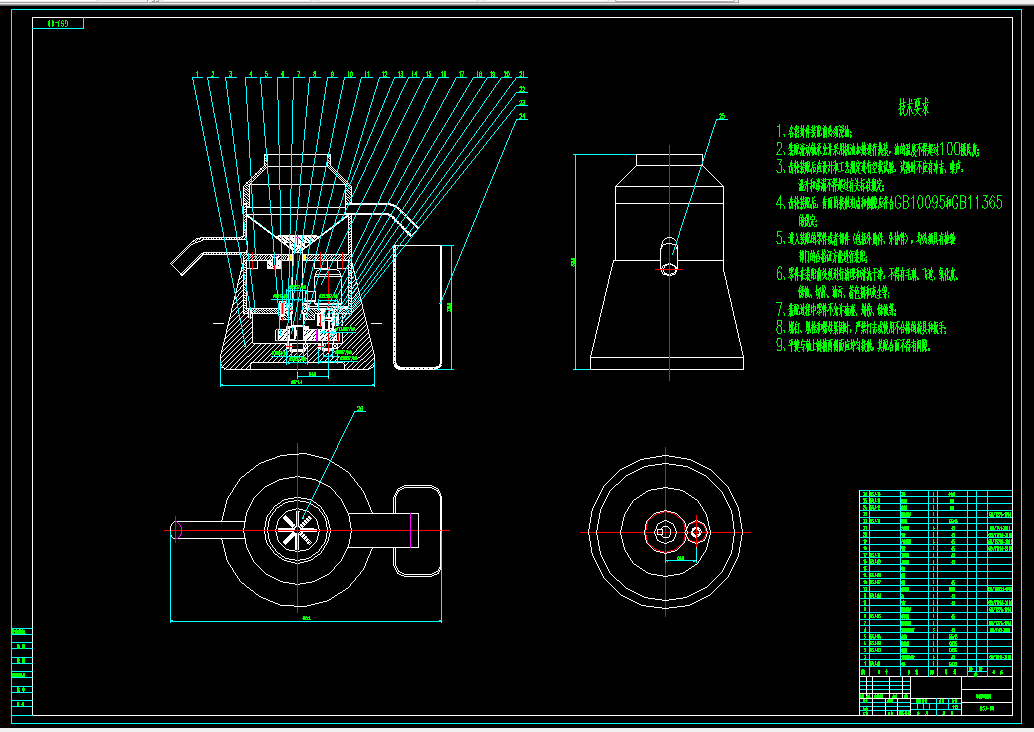The width and height of the screenshot is (1034, 732).
Task: Click technical requirement line number 1
Action: [x=814, y=131]
